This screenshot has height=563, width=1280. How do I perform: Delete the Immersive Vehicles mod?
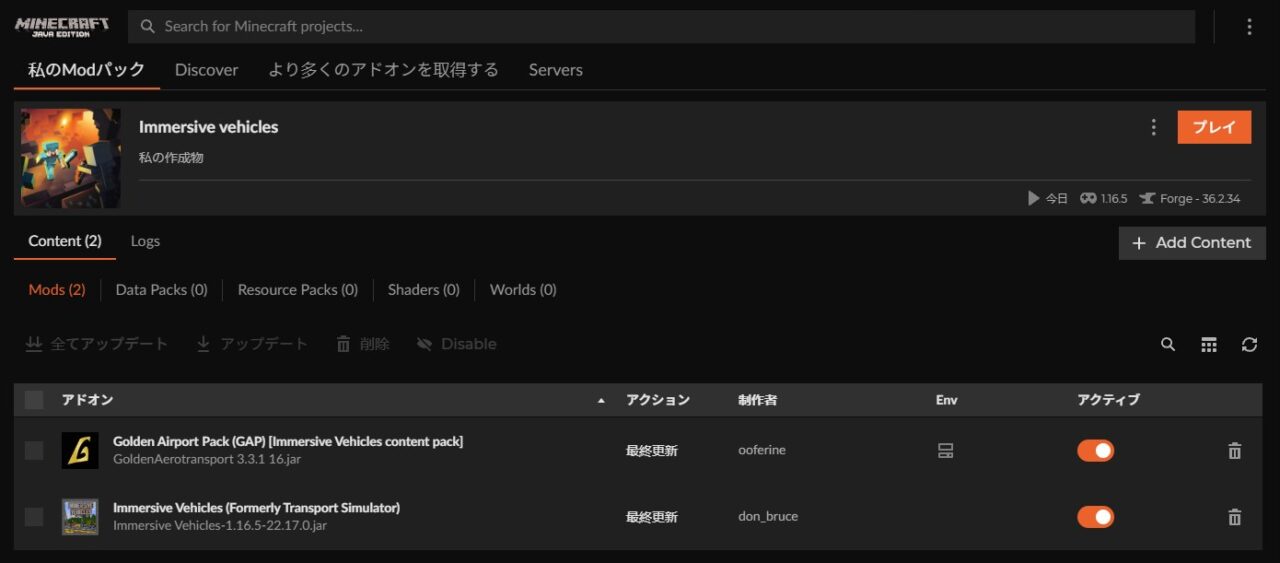(x=1235, y=517)
